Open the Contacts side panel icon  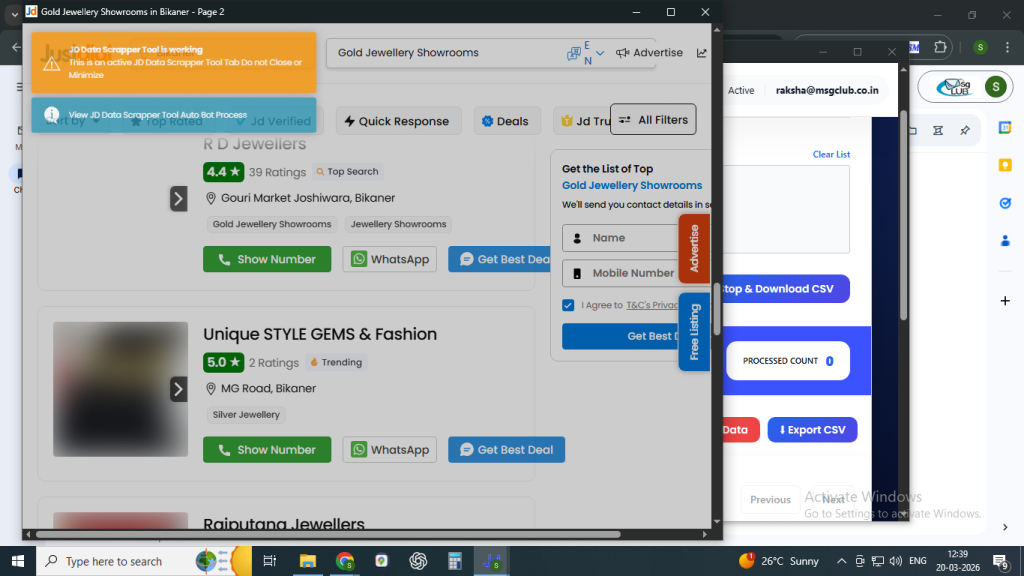pos(1005,240)
